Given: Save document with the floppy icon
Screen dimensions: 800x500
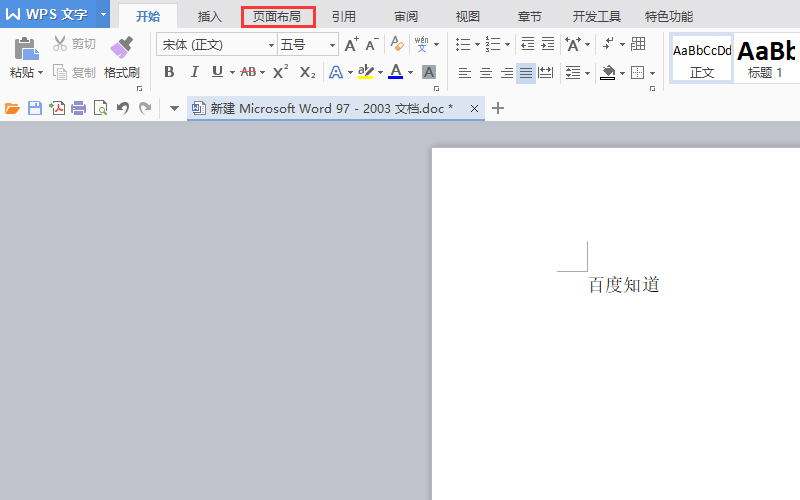Looking at the screenshot, I should point(35,108).
